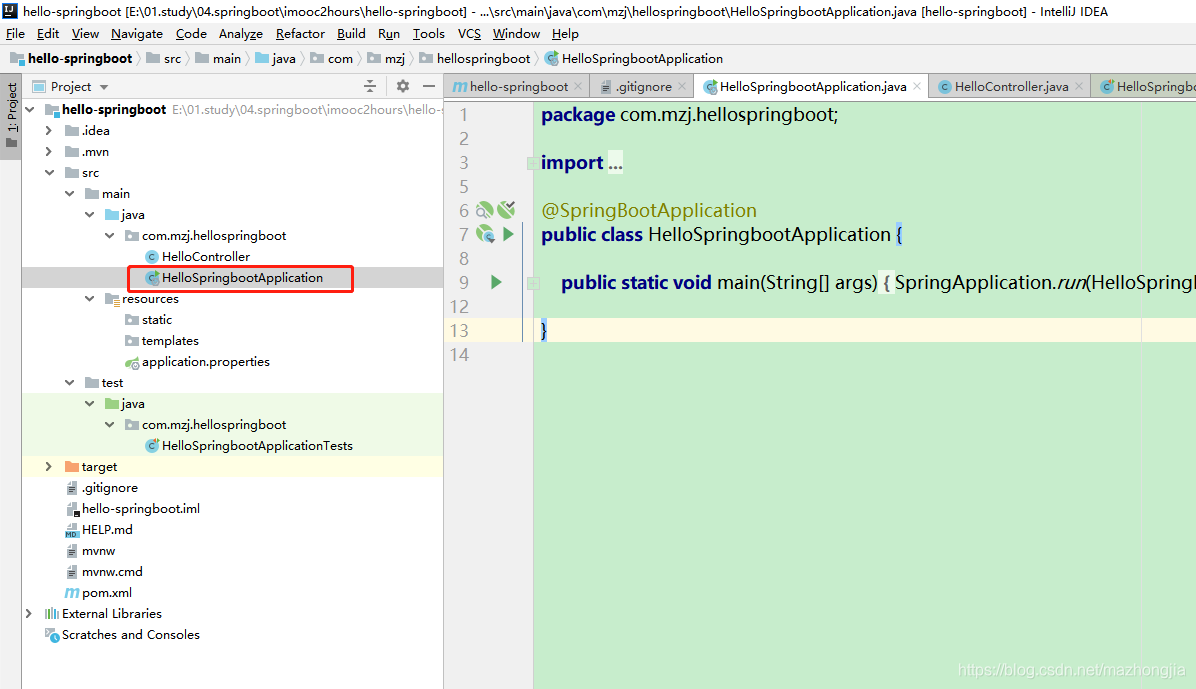
Task: Open the Edit menu
Action: (x=47, y=34)
